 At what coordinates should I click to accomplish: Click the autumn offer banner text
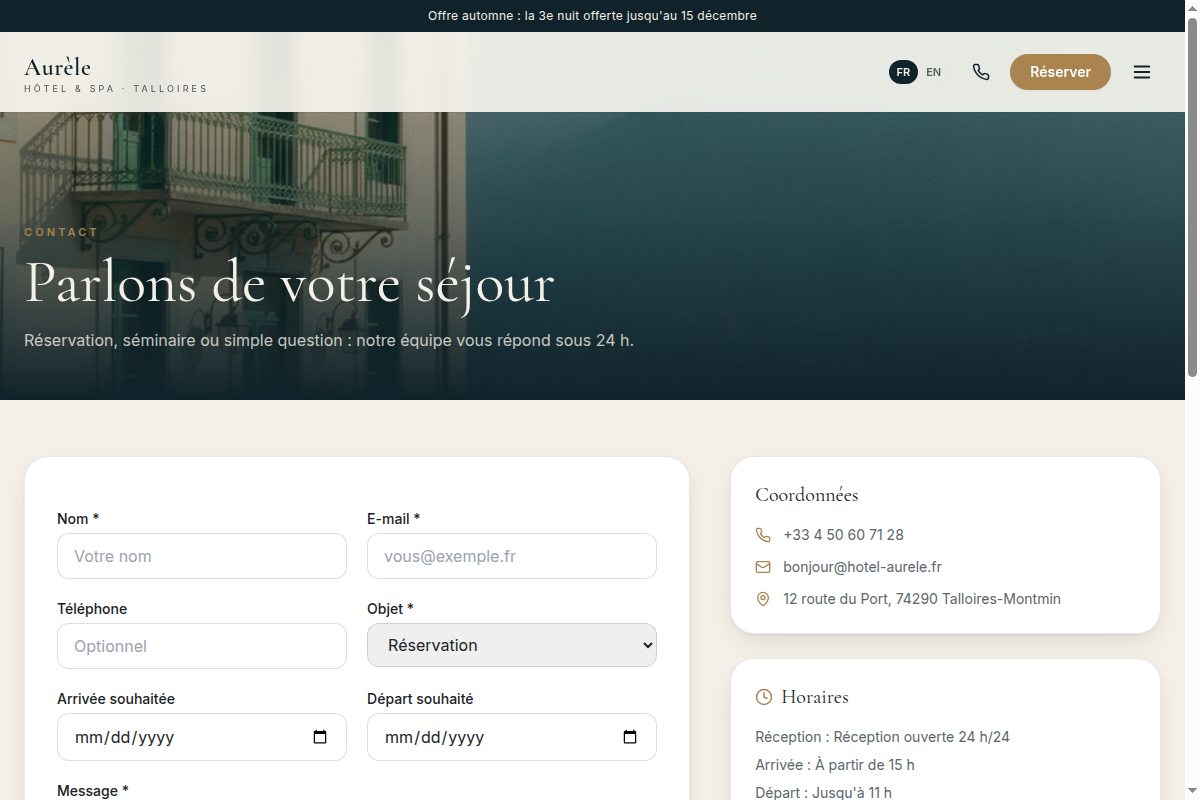pos(592,16)
